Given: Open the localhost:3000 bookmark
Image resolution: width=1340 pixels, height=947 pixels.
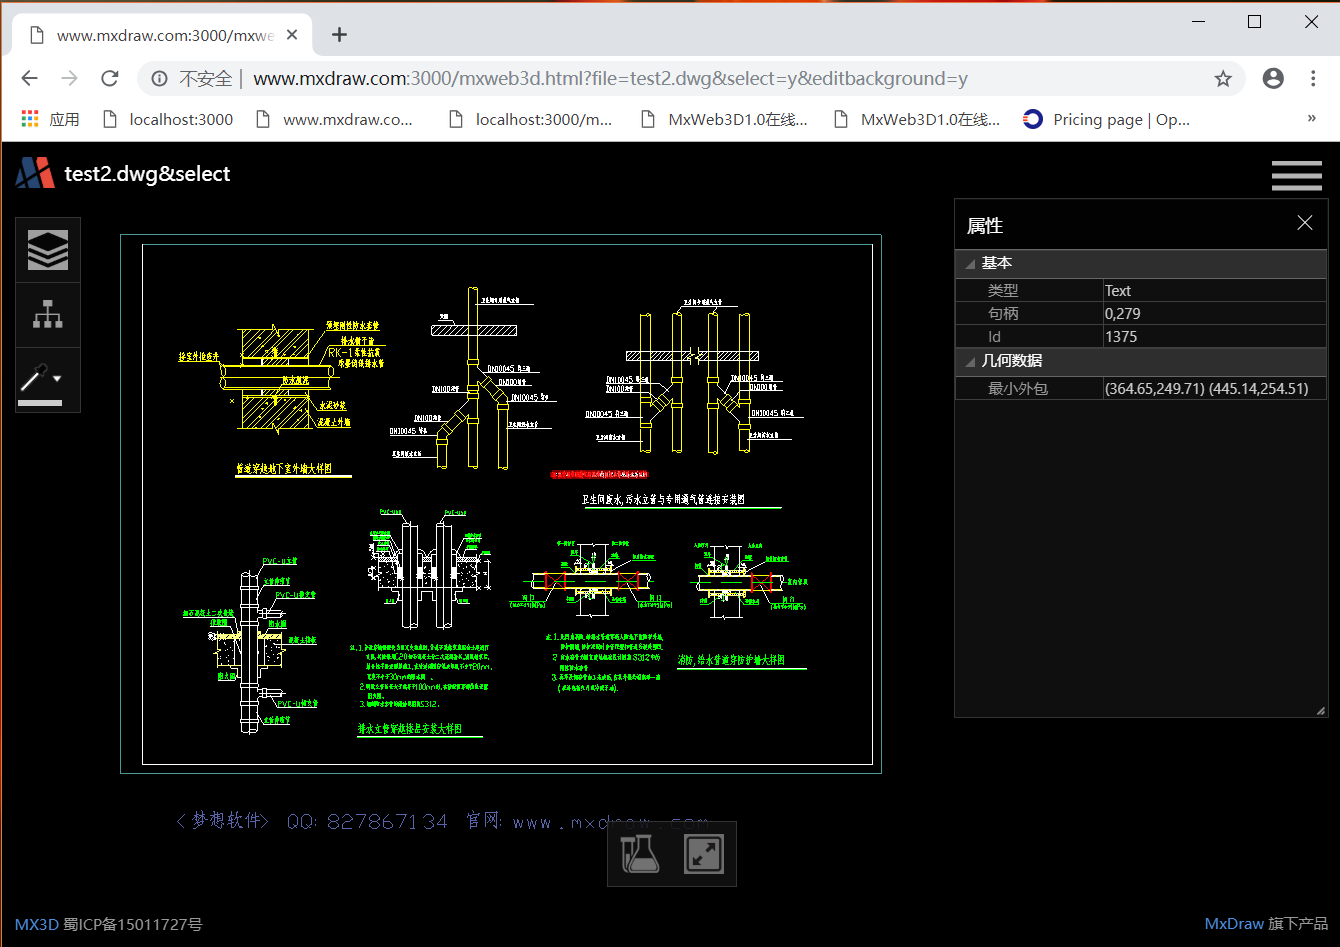Looking at the screenshot, I should coord(168,119).
